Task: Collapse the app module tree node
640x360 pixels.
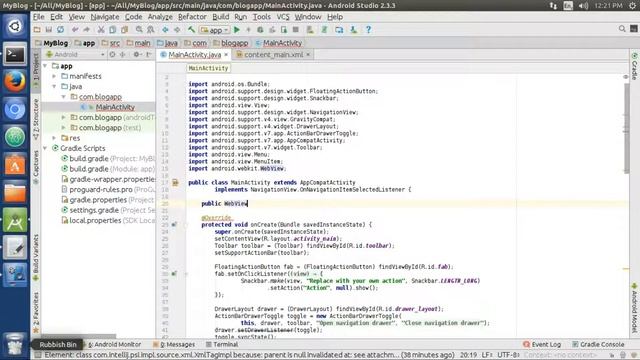Action: [x=45, y=66]
